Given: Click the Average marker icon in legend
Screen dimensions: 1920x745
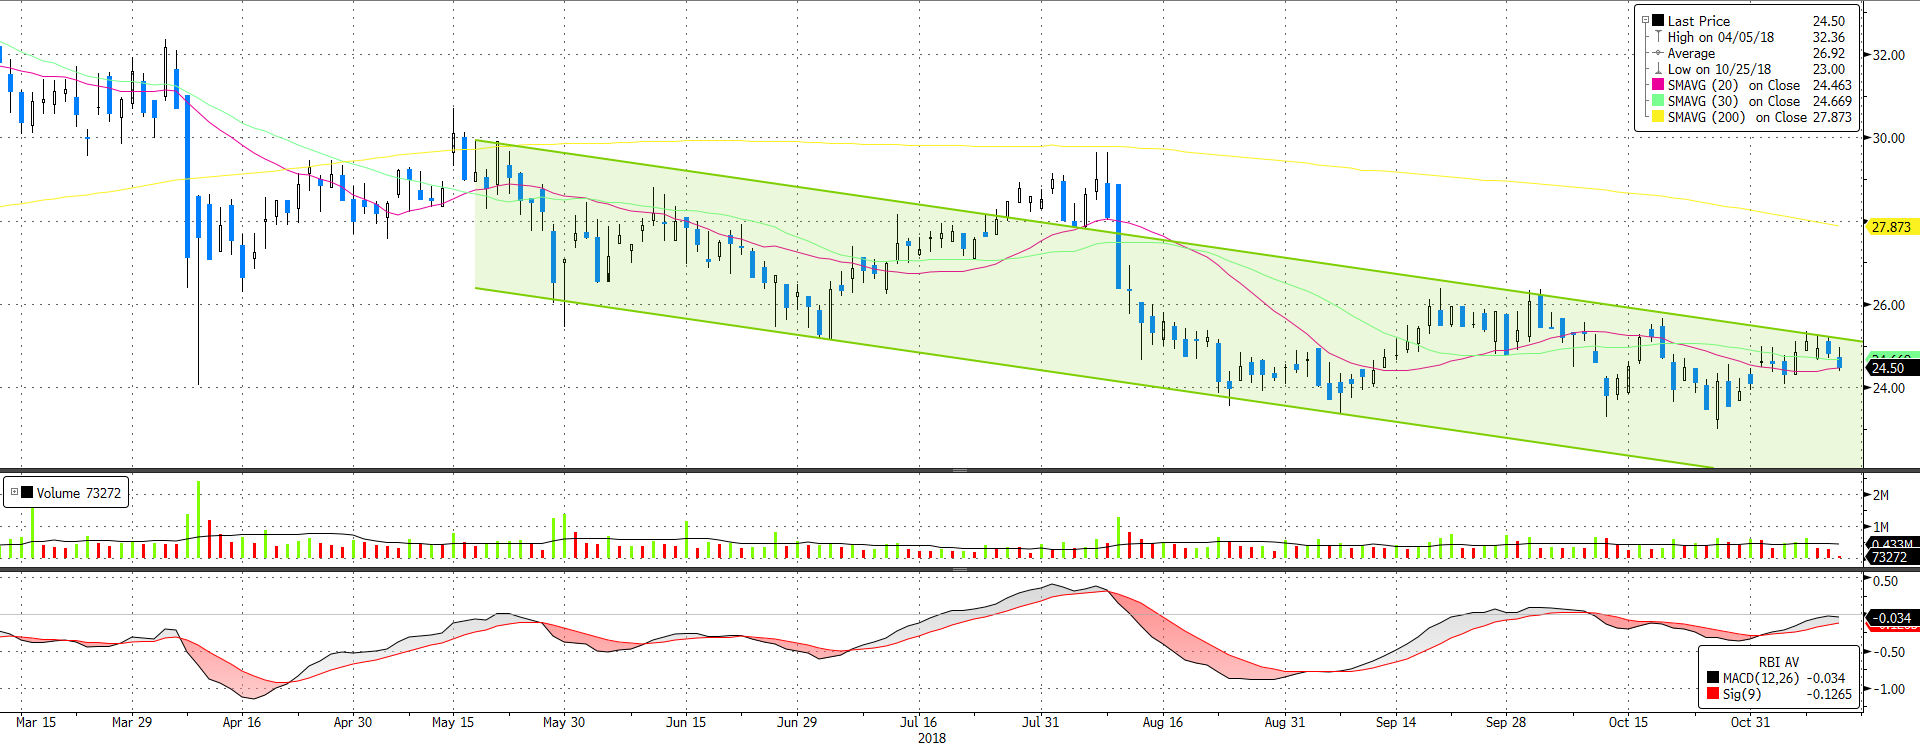Looking at the screenshot, I should point(1658,53).
